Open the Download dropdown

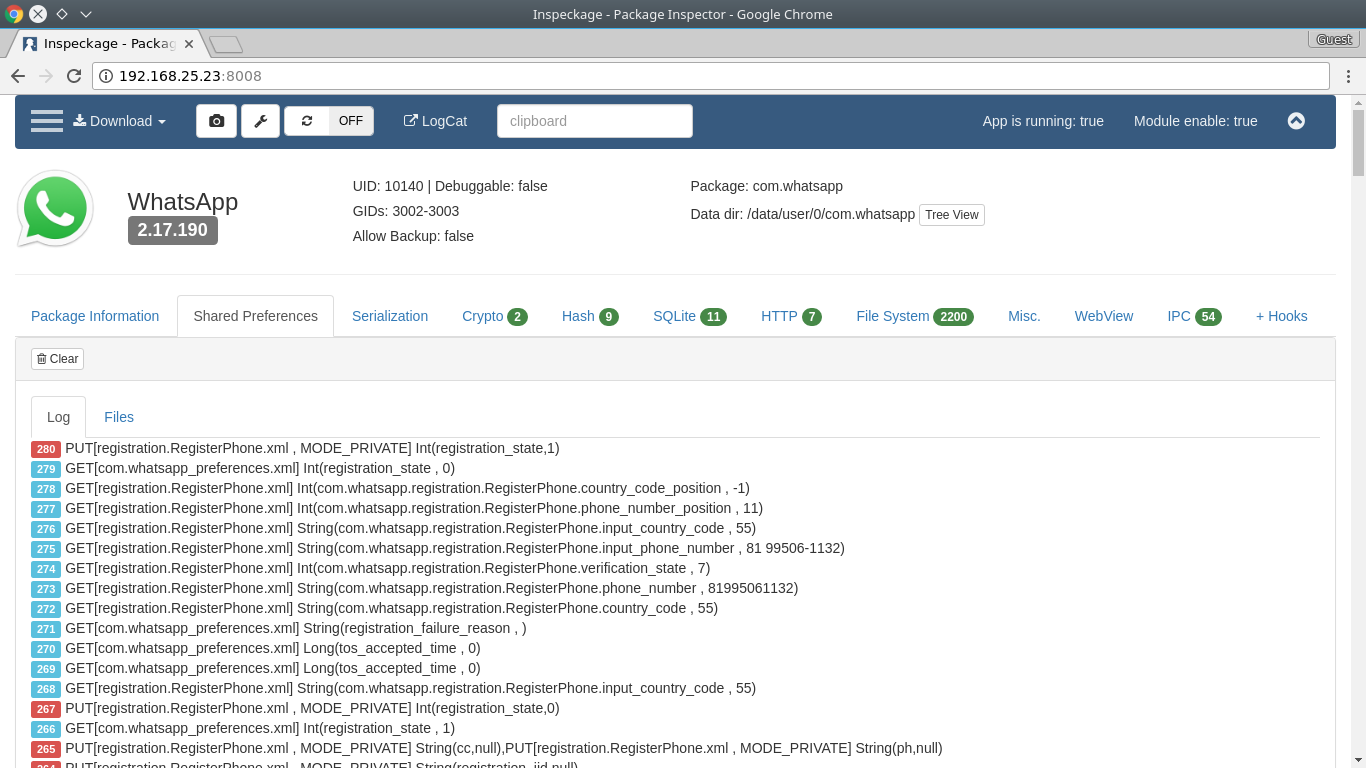(x=119, y=121)
